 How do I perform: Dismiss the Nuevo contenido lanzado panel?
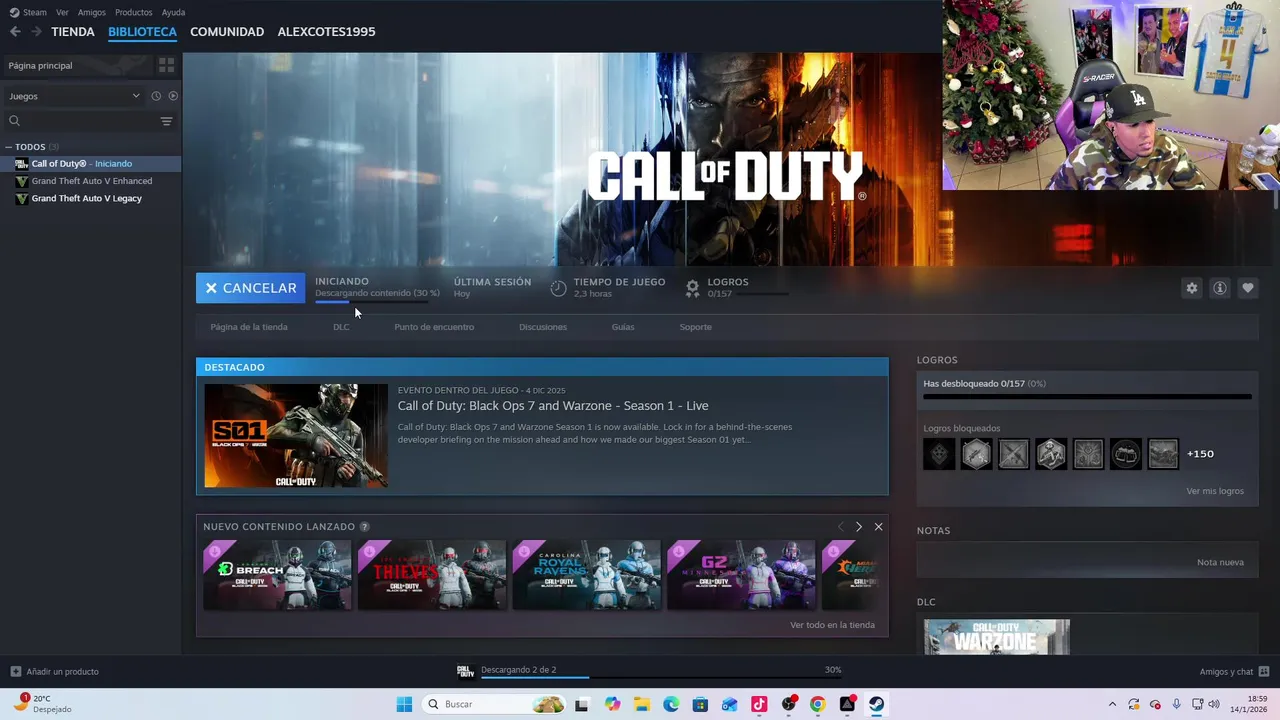878,526
